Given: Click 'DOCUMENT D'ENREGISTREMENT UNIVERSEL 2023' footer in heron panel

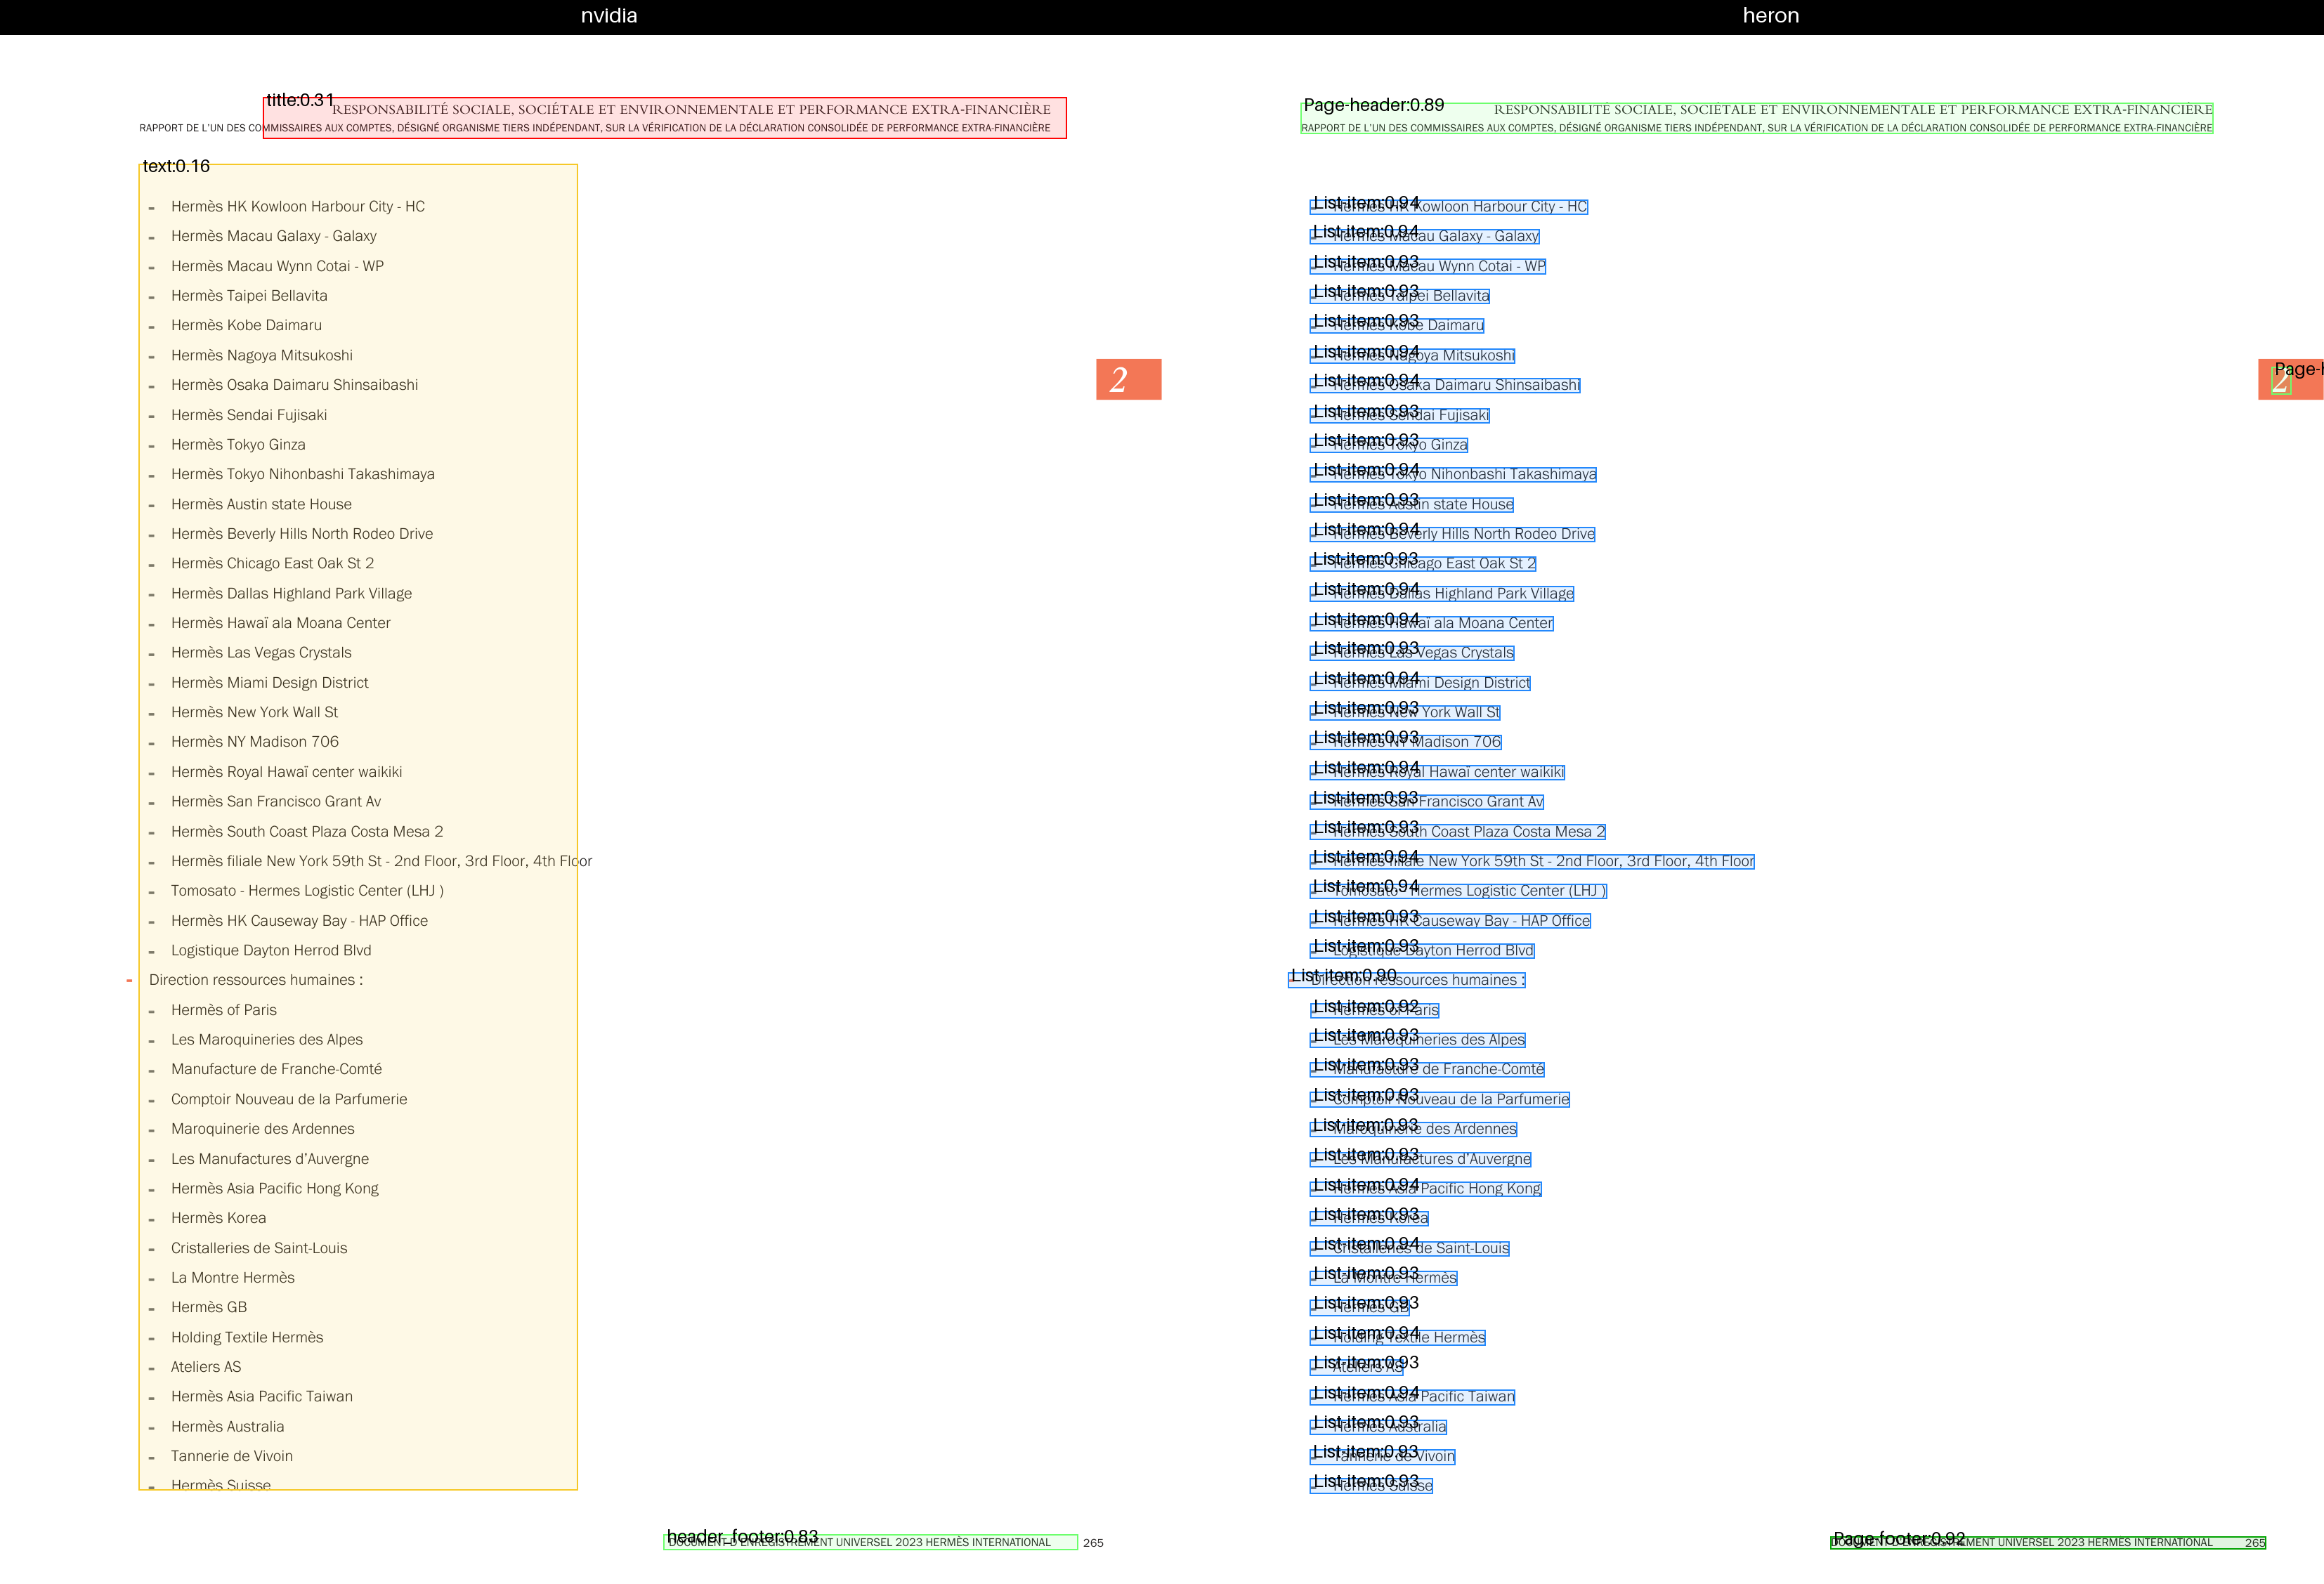Looking at the screenshot, I should coord(2022,1542).
